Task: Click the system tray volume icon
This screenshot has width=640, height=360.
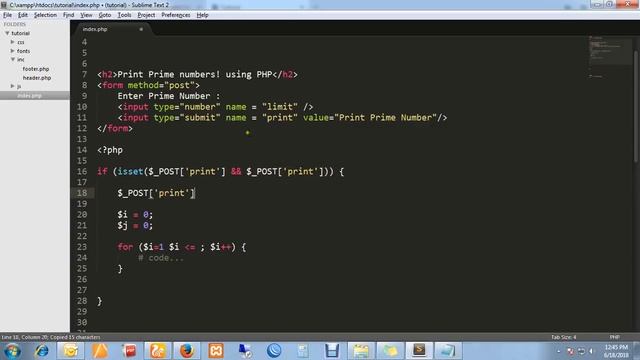Action: point(591,351)
